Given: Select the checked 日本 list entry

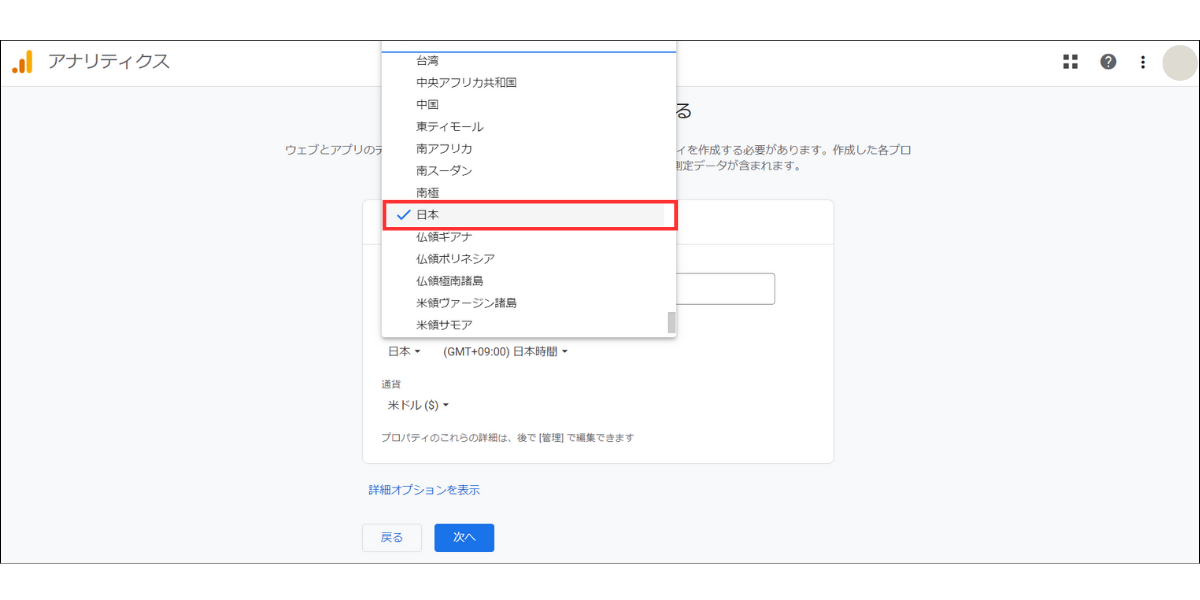Looking at the screenshot, I should click(529, 215).
